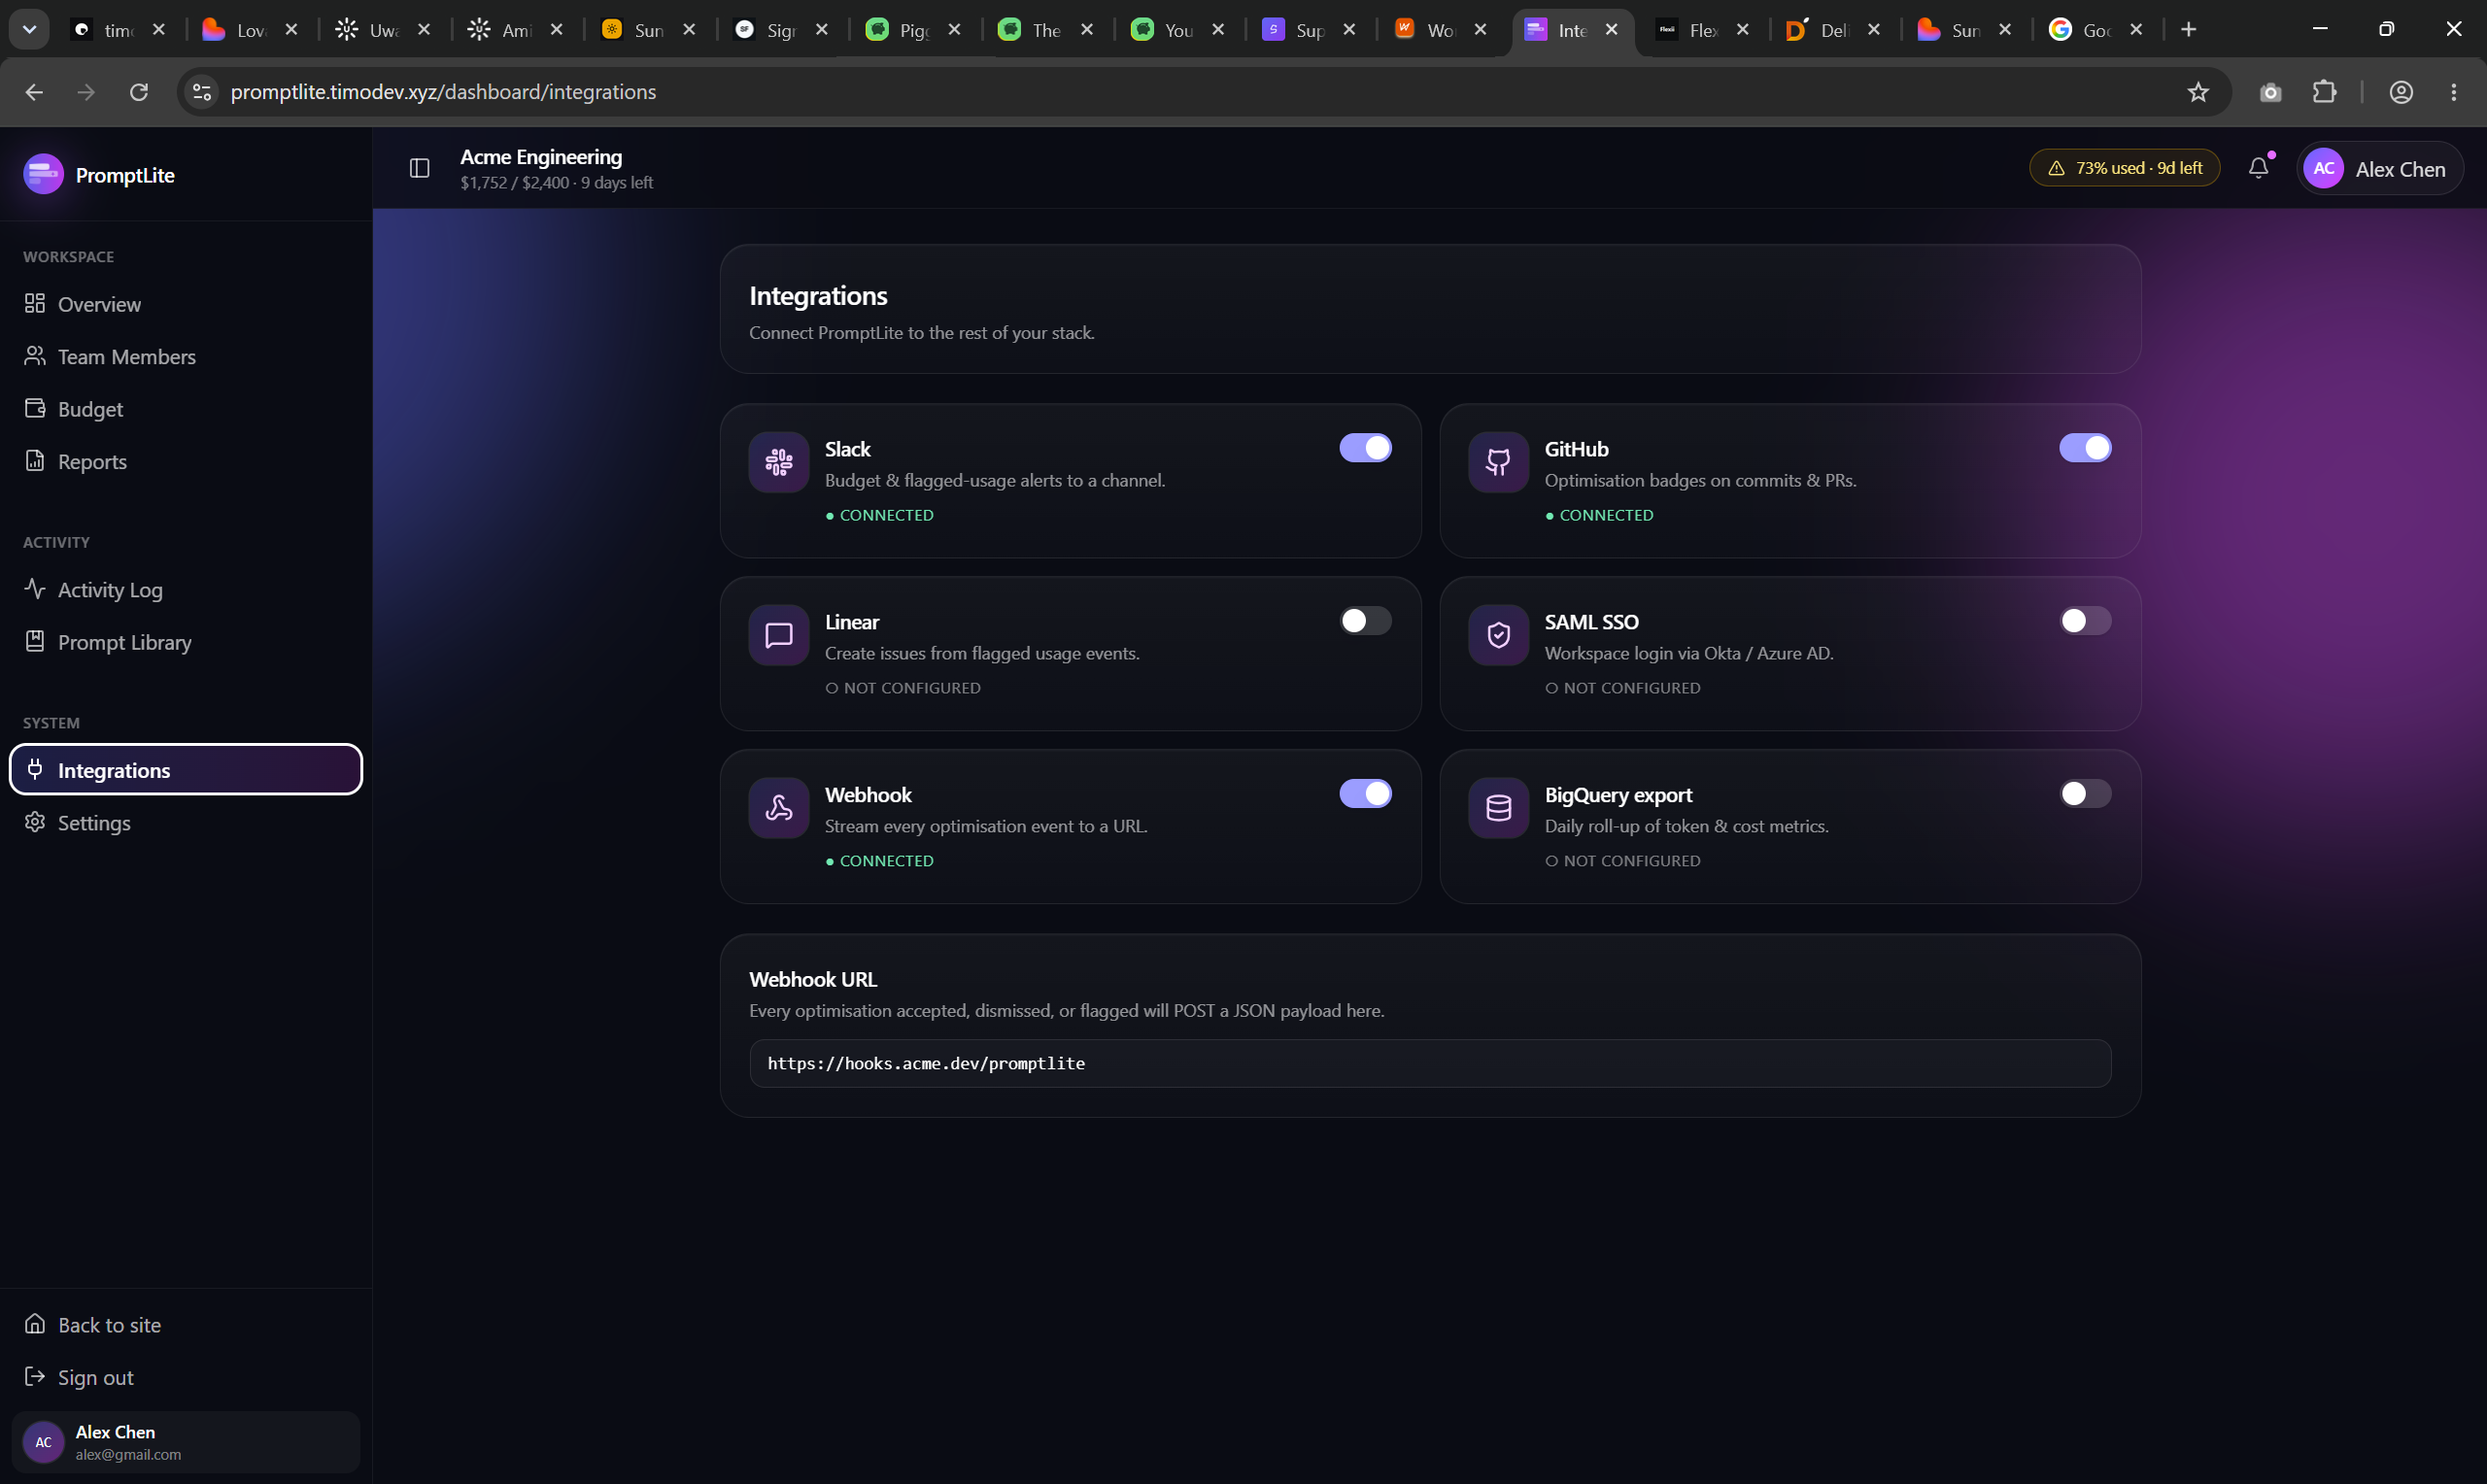
Task: Switch to the Flex browser tab
Action: [1704, 30]
